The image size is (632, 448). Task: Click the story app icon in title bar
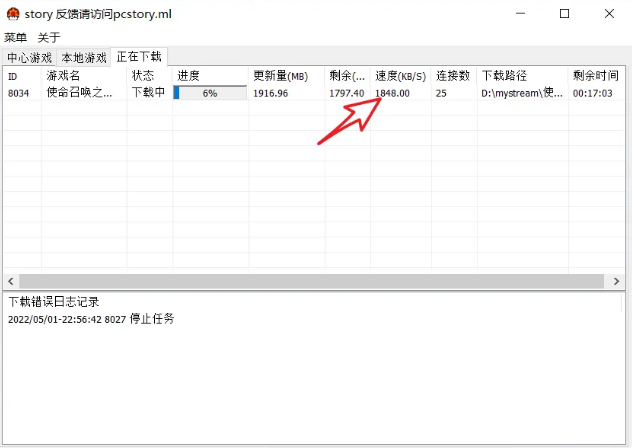click(x=13, y=14)
